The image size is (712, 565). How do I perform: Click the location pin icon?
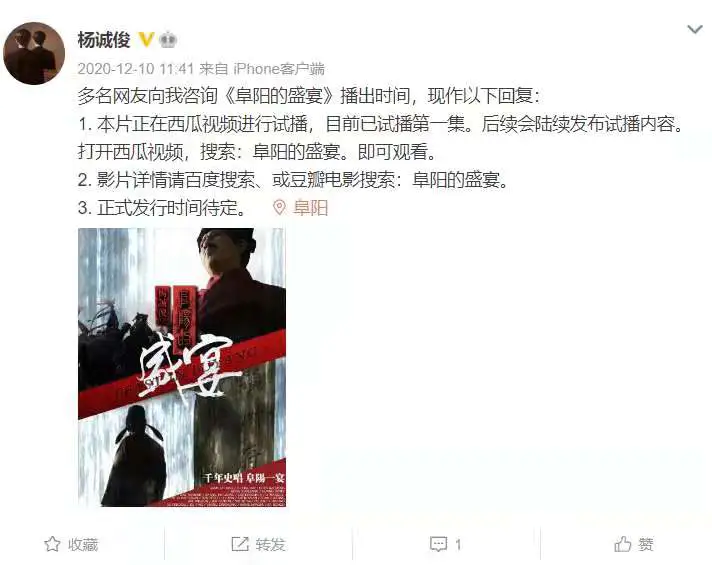pyautogui.click(x=279, y=208)
